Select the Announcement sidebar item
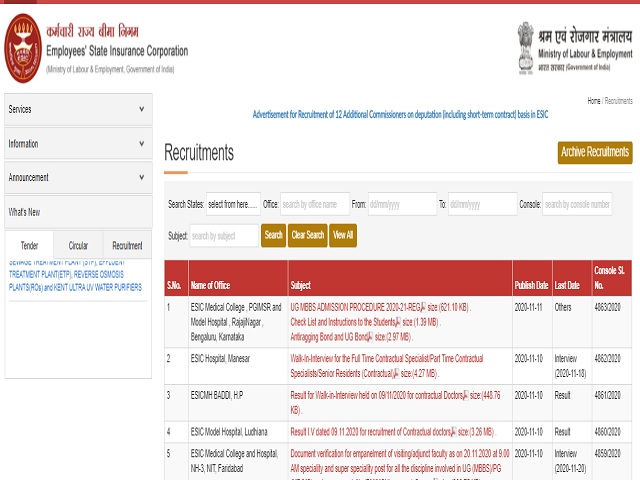This screenshot has height=480, width=640. [78, 177]
